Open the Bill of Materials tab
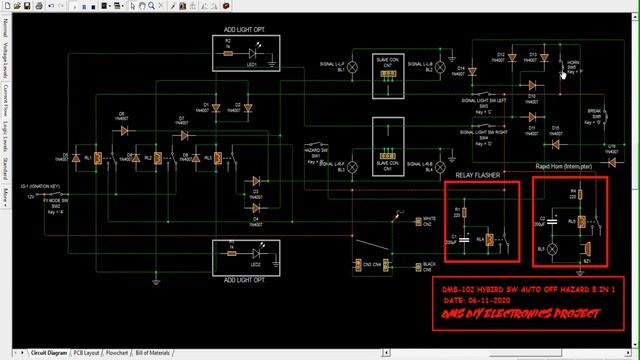This screenshot has height=360, width=640. pos(152,353)
